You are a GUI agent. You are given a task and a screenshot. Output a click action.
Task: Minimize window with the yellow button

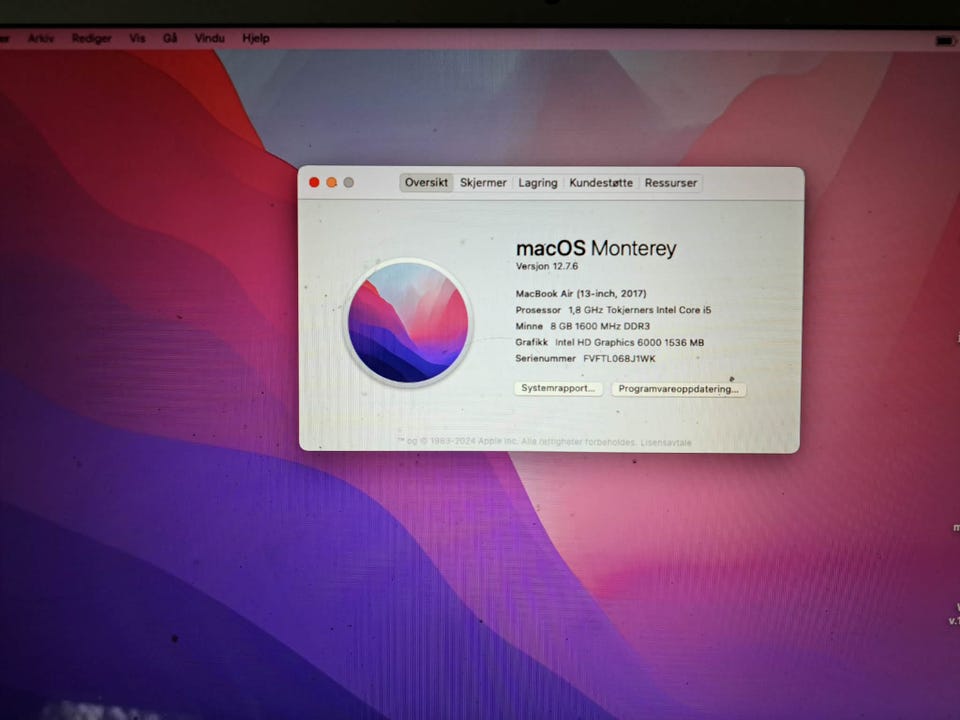click(x=331, y=182)
